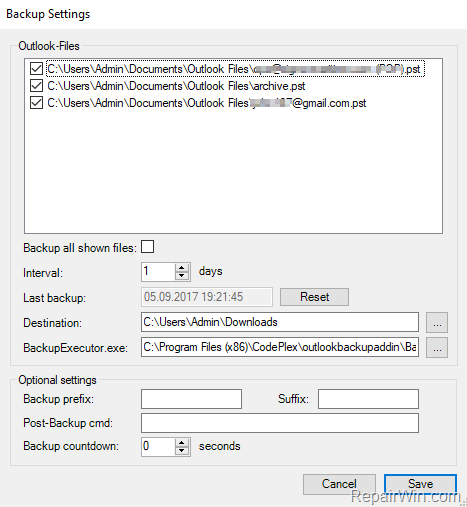Uncheck the archive.pst file checkbox
The width and height of the screenshot is (467, 507).
36,86
